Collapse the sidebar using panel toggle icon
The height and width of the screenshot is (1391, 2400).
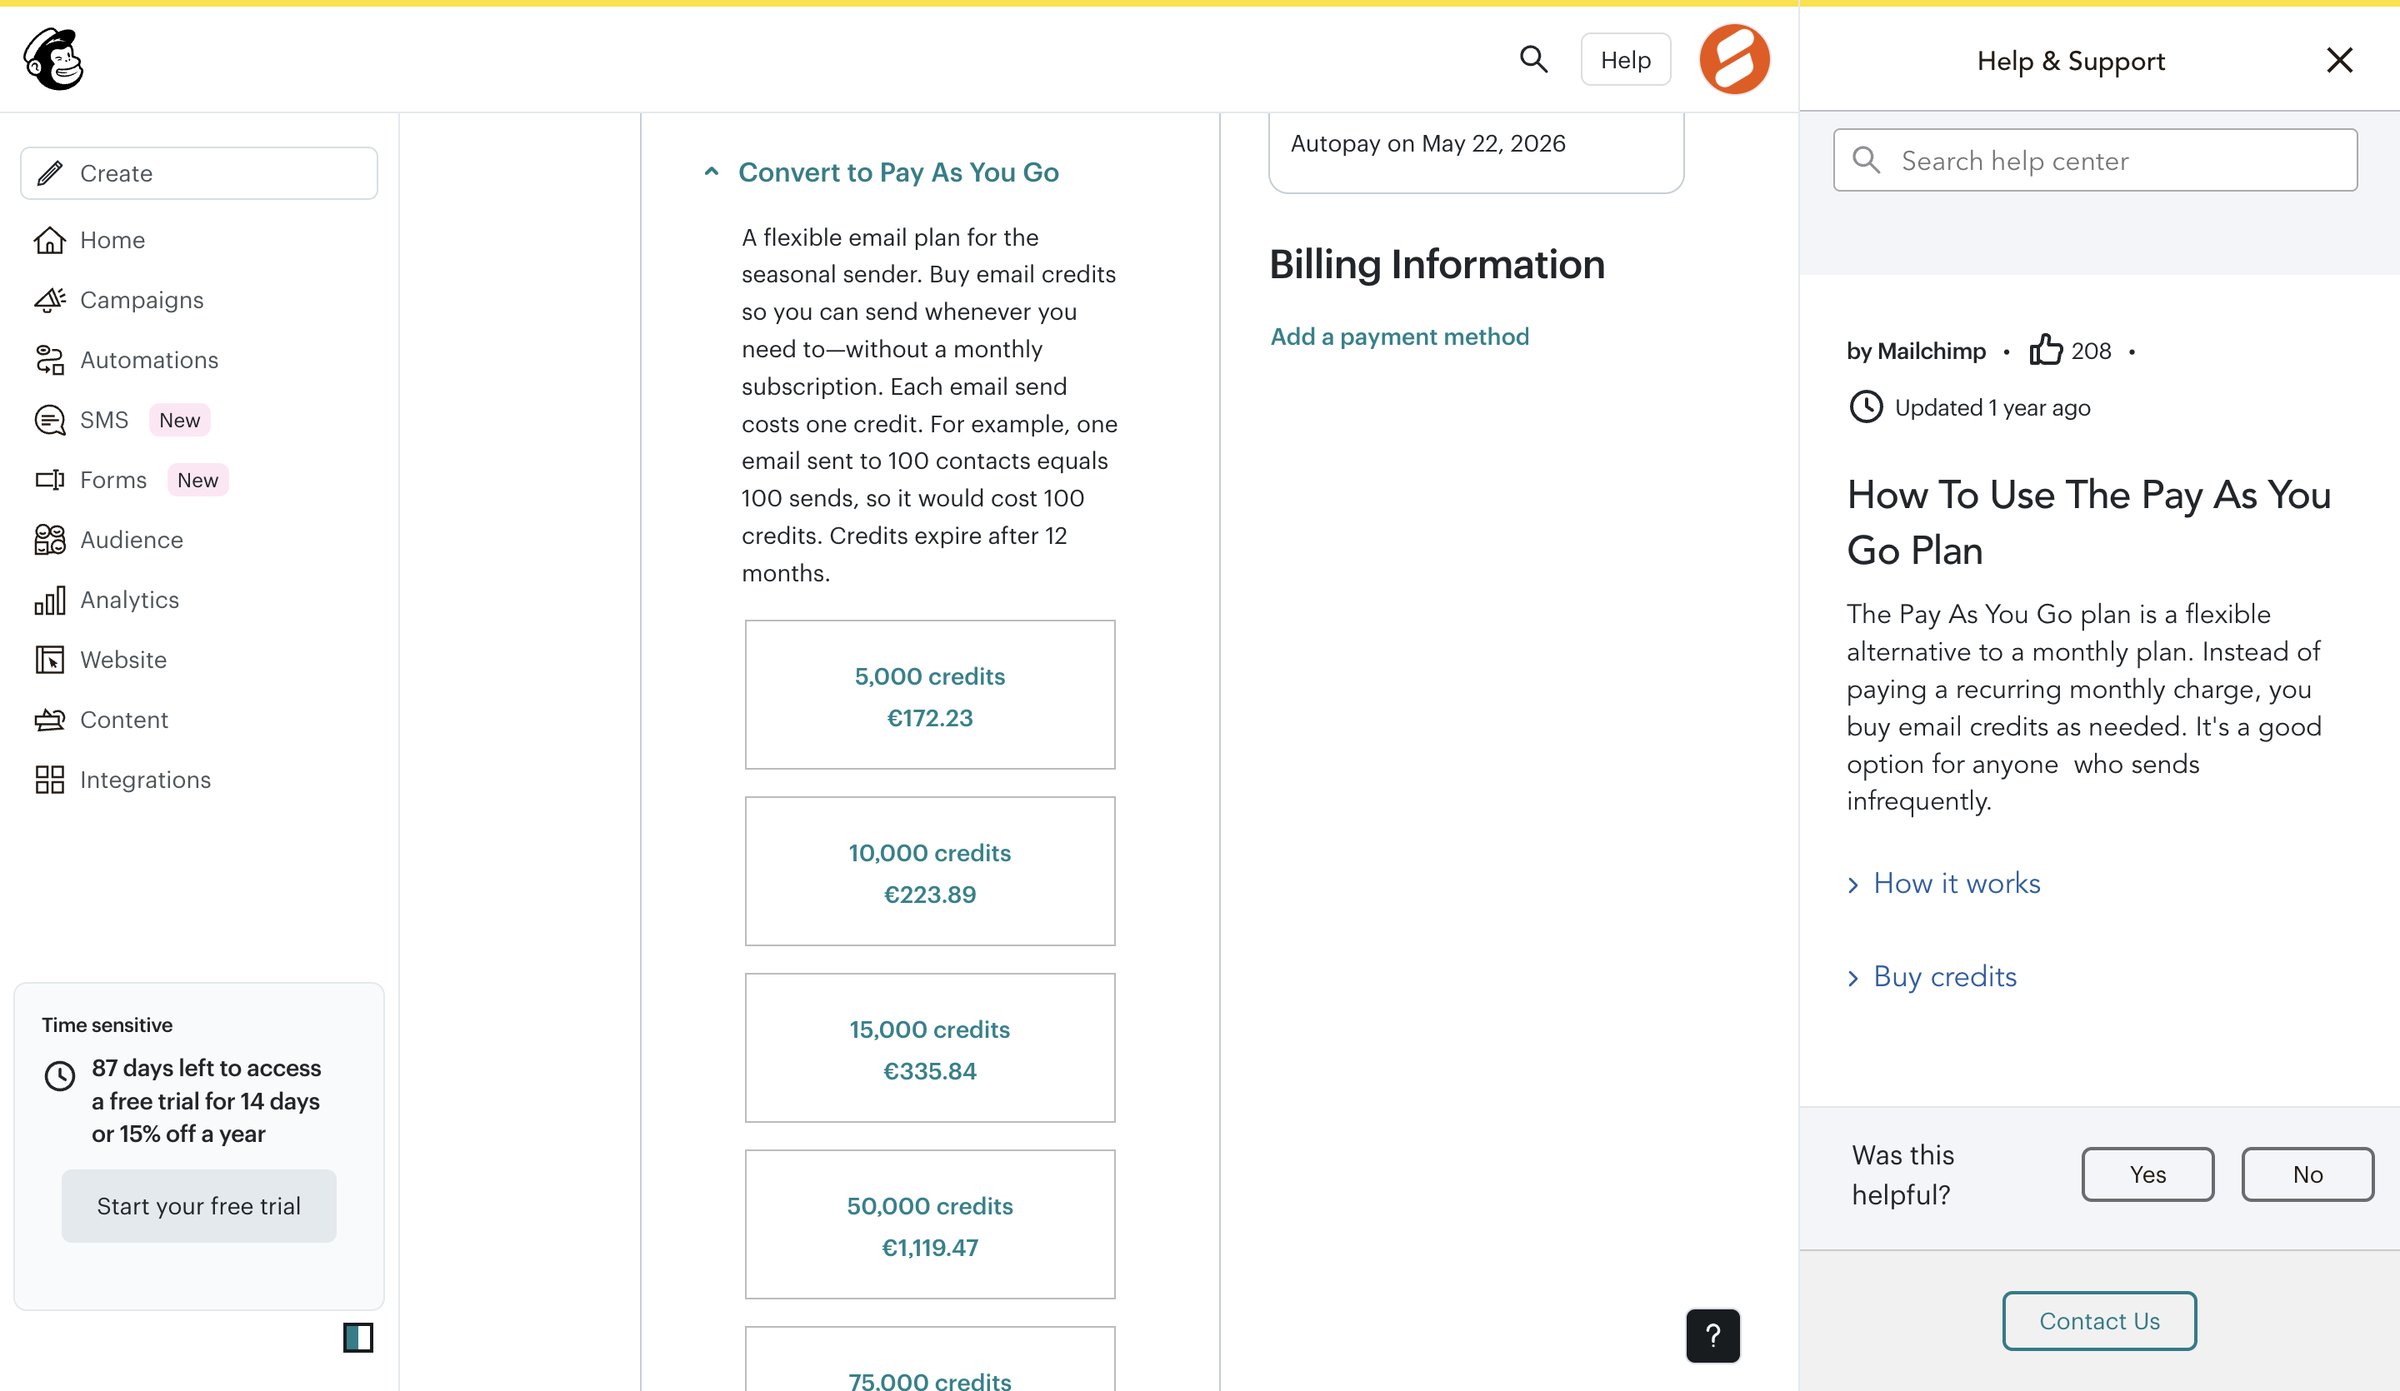point(358,1337)
